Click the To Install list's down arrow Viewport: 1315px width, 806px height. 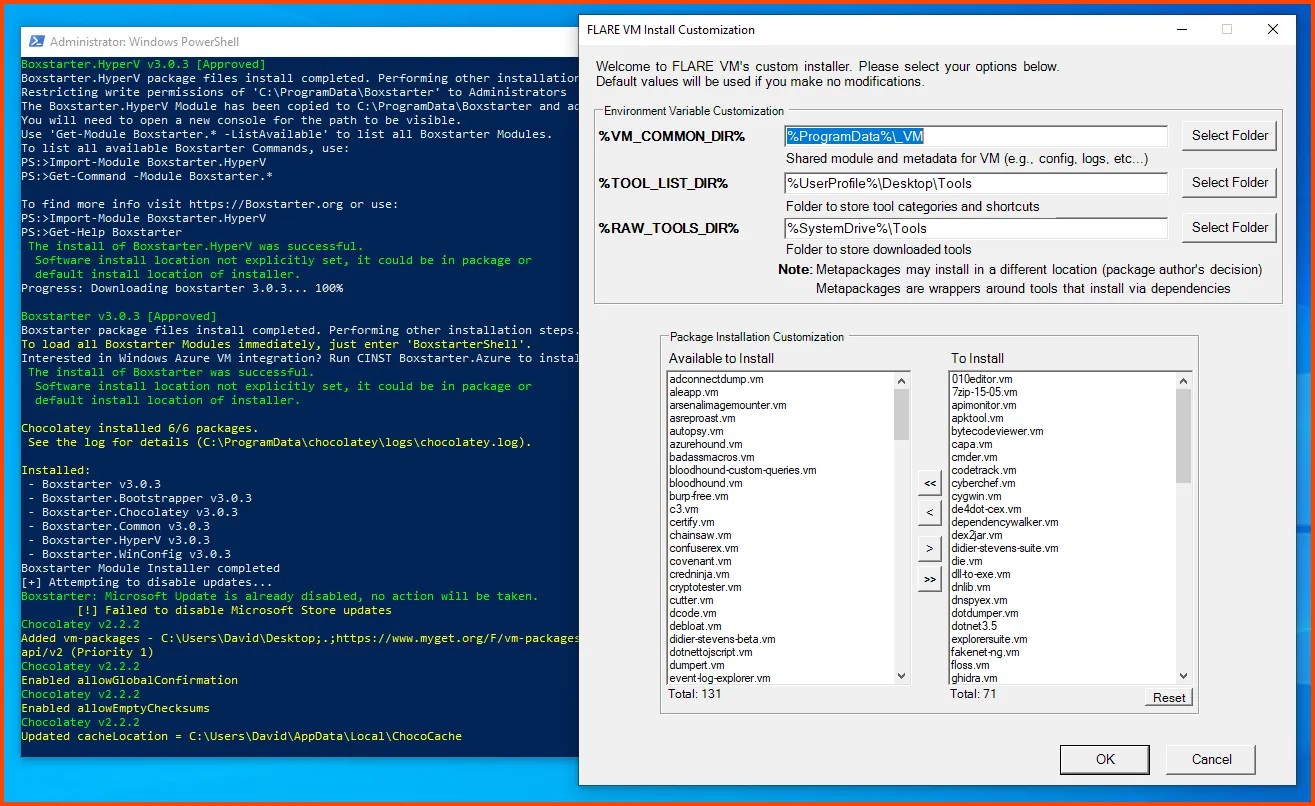[1184, 676]
